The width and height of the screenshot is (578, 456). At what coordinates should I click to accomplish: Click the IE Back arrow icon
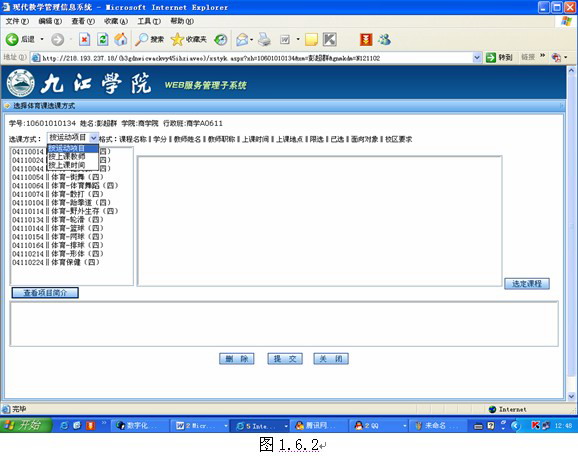(x=12, y=39)
